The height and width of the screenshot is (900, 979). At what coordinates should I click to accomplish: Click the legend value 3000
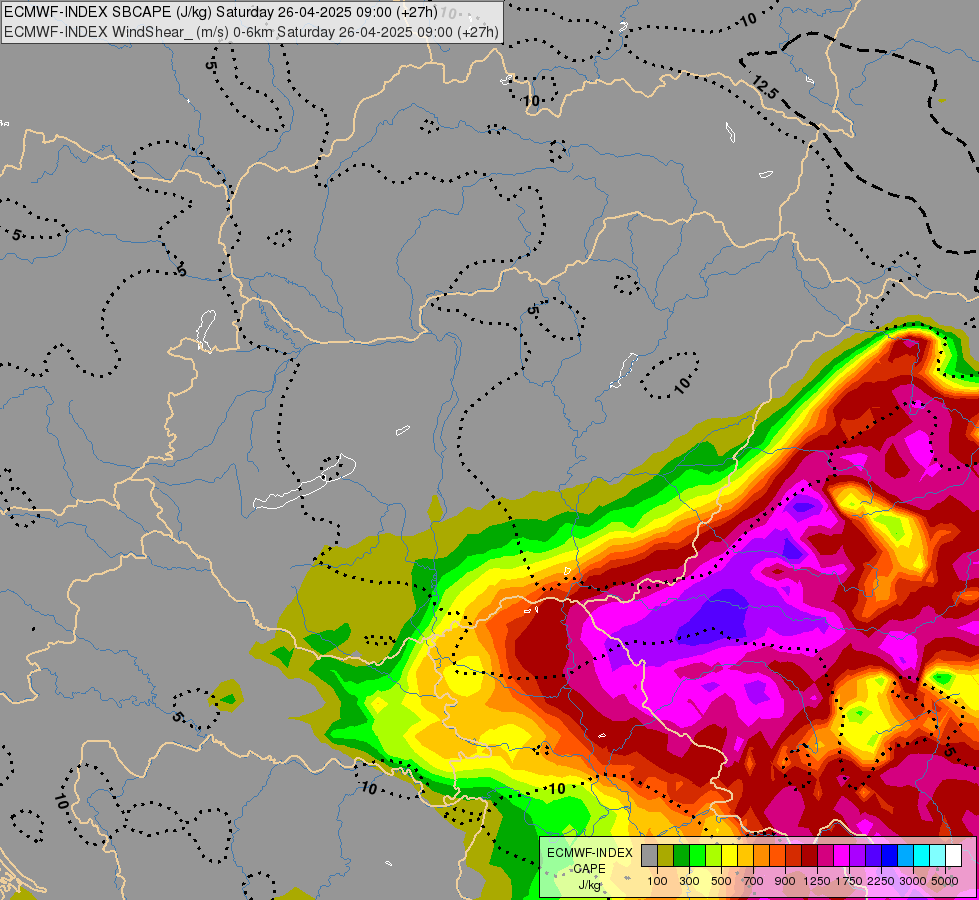[x=912, y=881]
